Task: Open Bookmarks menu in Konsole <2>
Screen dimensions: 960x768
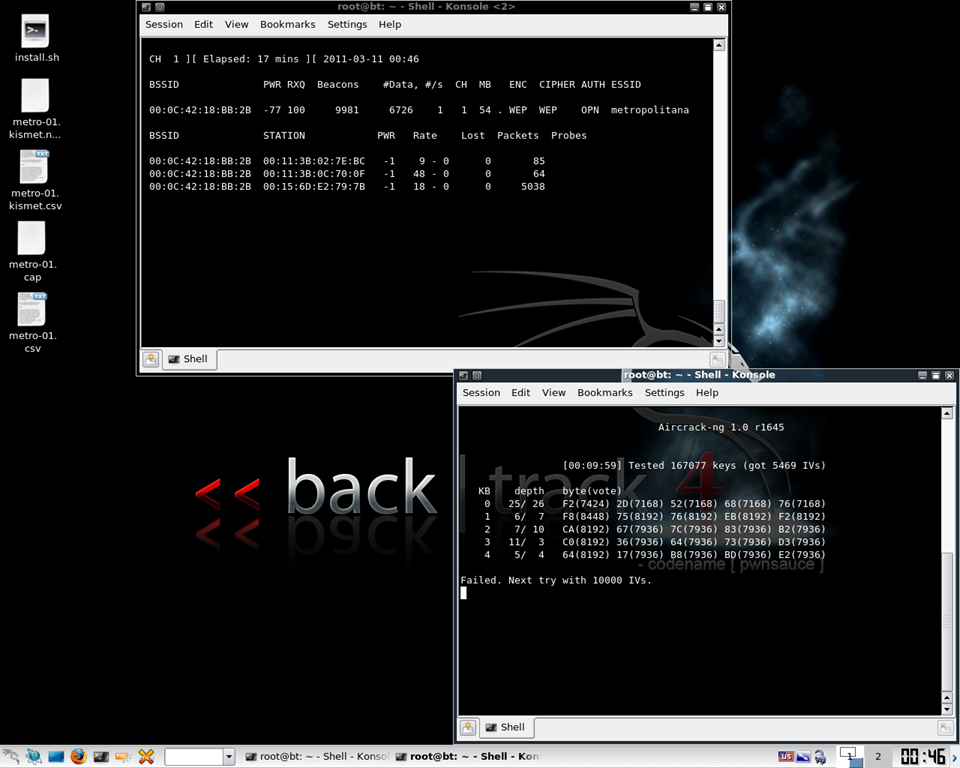Action: [288, 24]
